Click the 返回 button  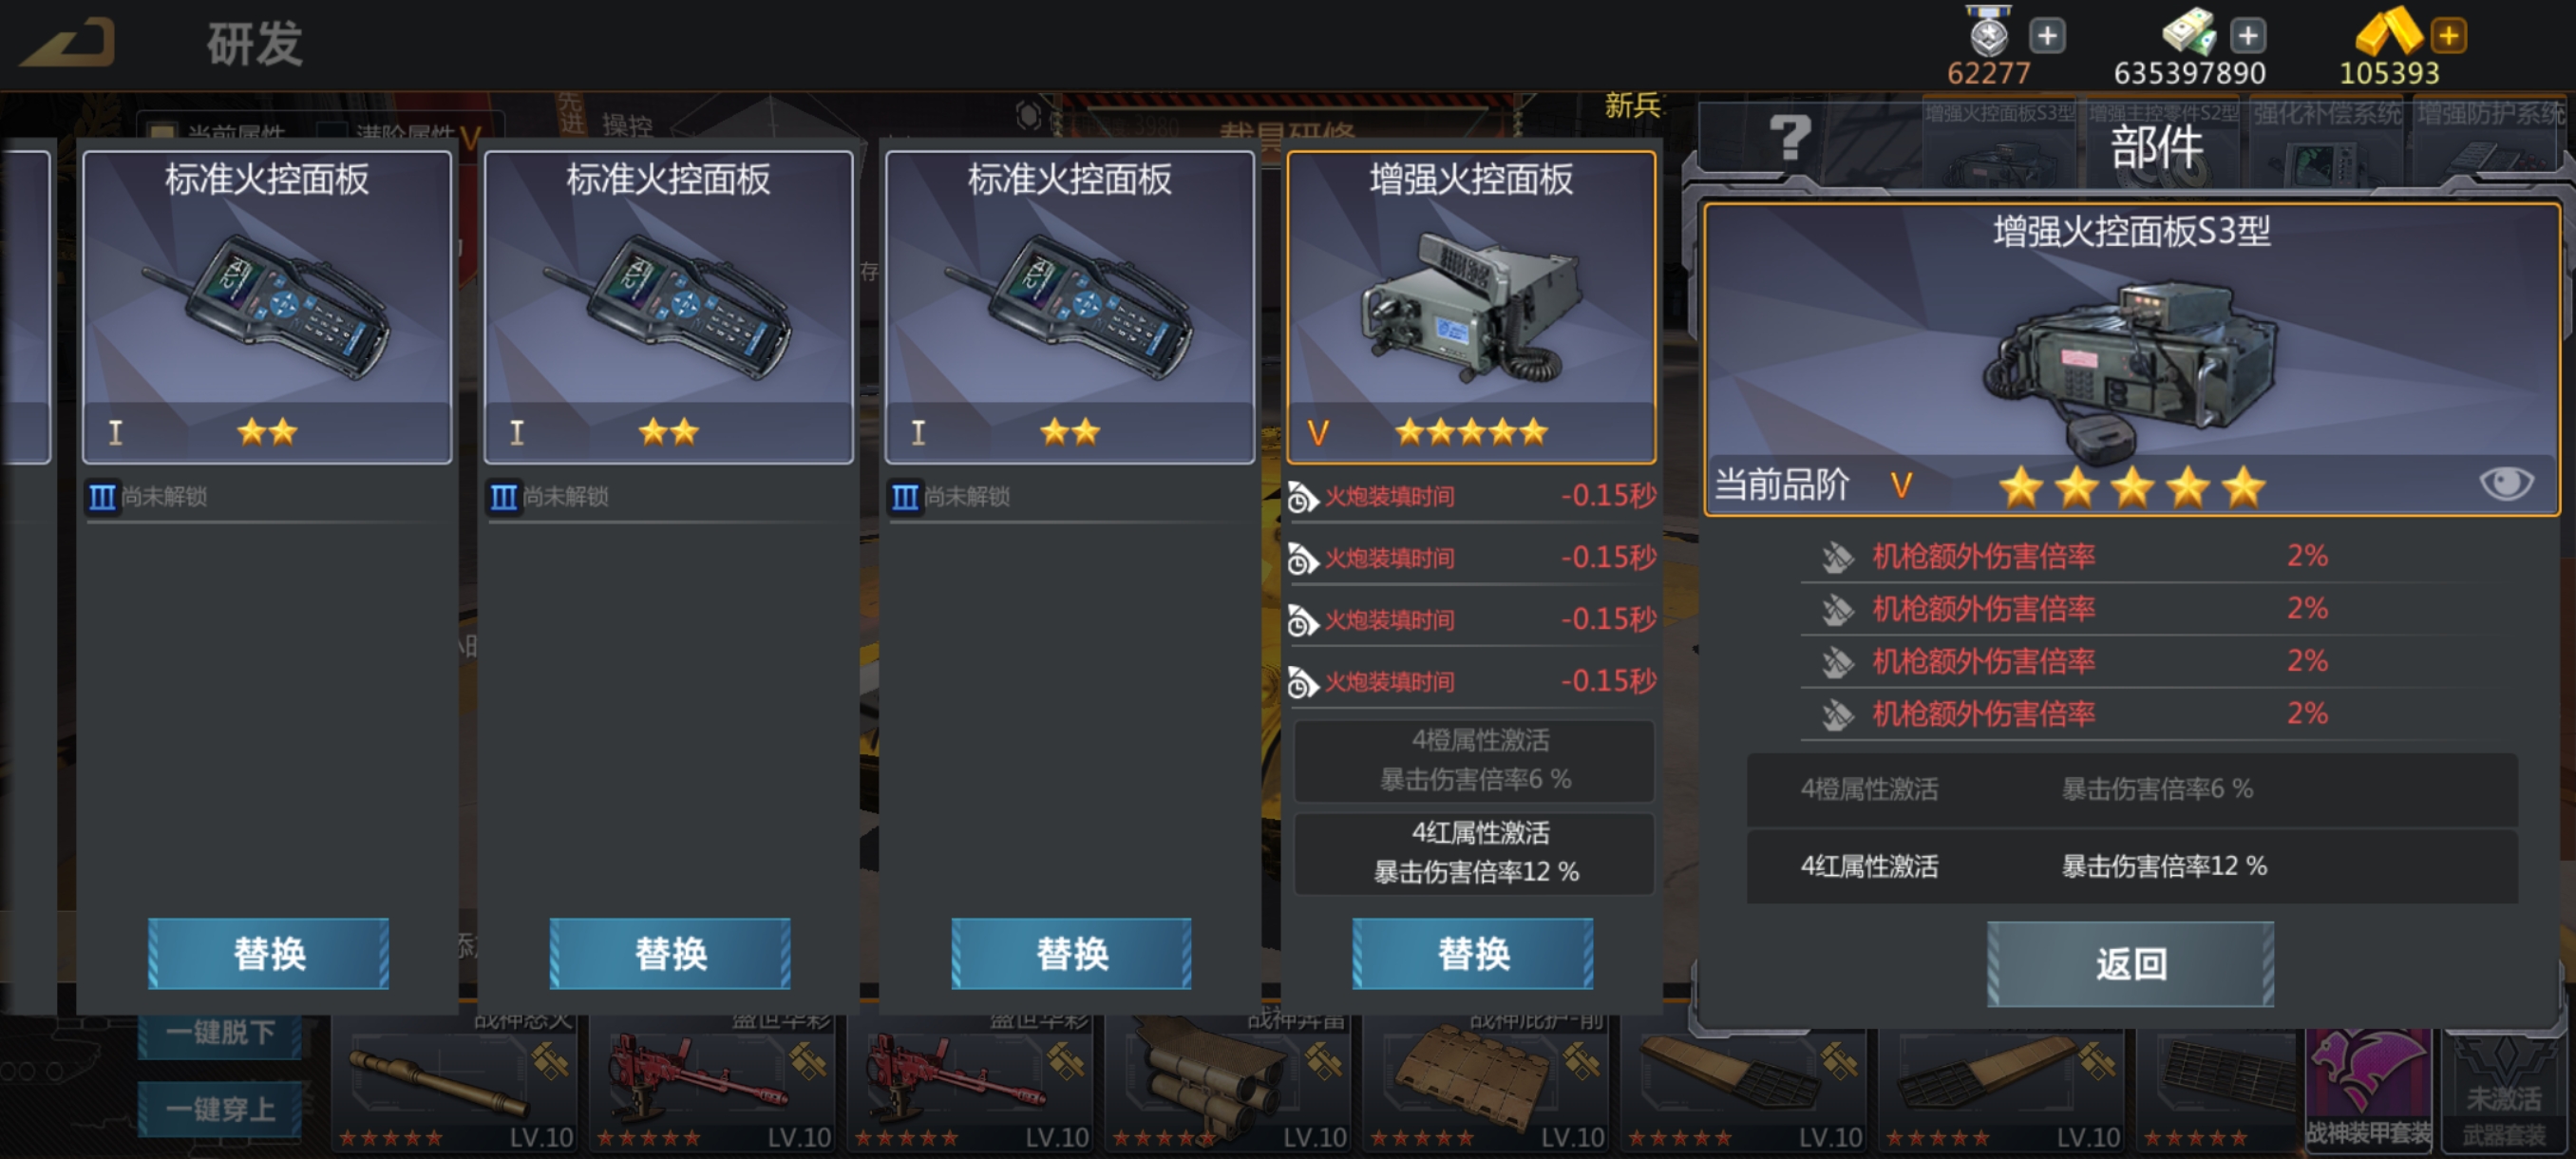click(x=2130, y=964)
